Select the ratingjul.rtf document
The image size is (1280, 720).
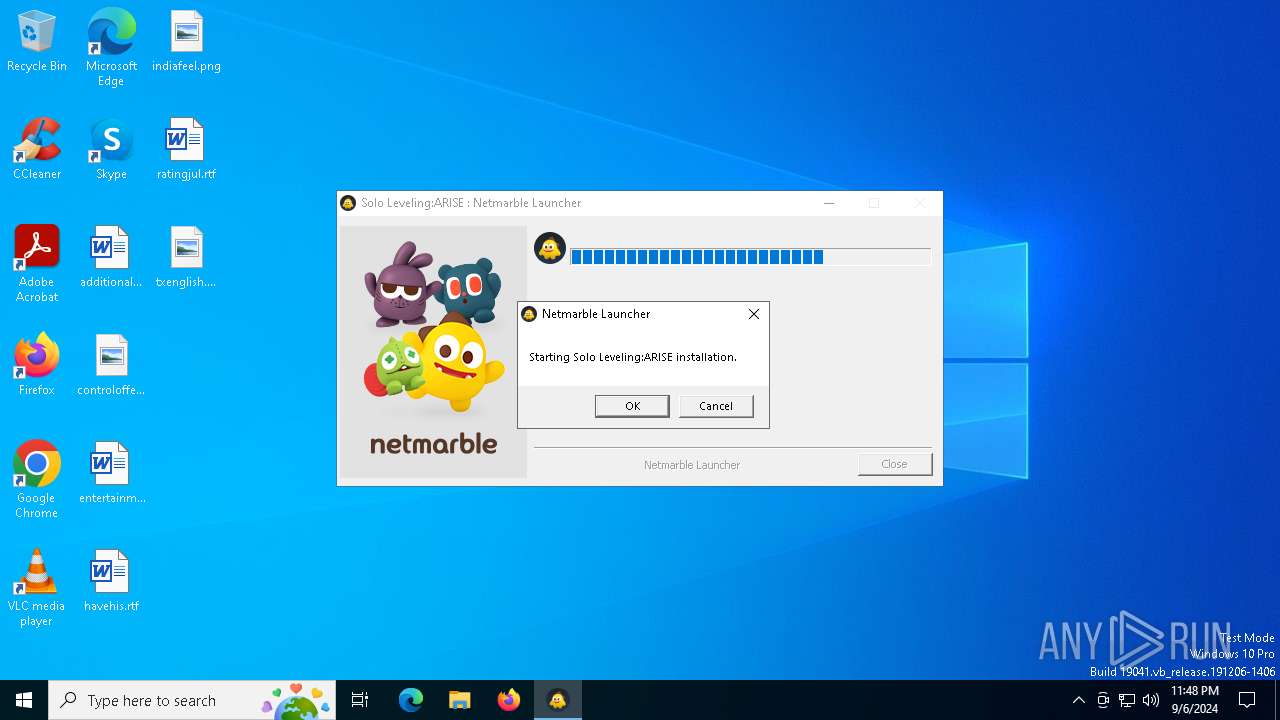[187, 150]
